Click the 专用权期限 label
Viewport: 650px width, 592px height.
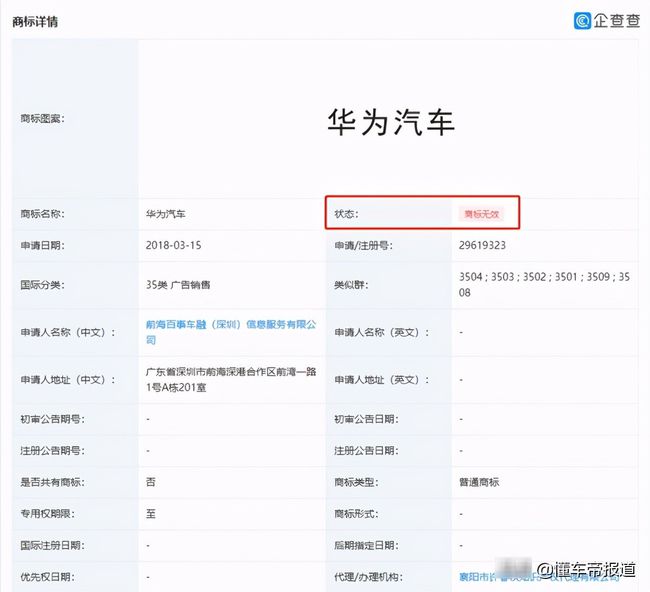(x=48, y=514)
